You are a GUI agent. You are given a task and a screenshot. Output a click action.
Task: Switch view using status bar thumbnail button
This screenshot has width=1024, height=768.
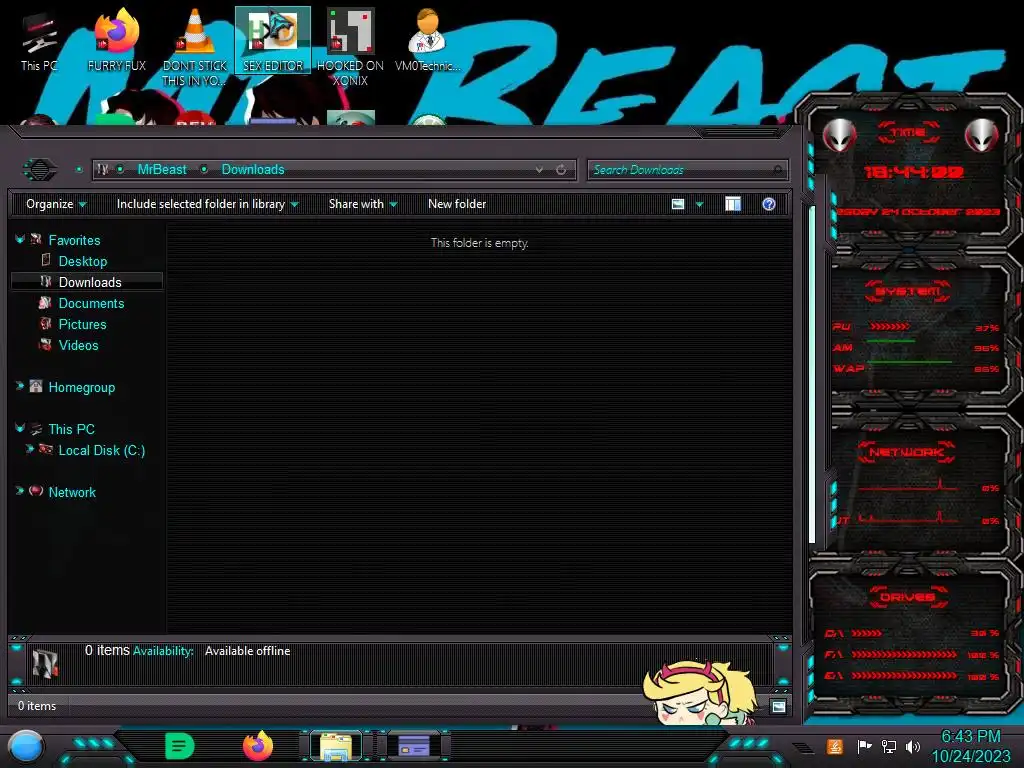[778, 706]
